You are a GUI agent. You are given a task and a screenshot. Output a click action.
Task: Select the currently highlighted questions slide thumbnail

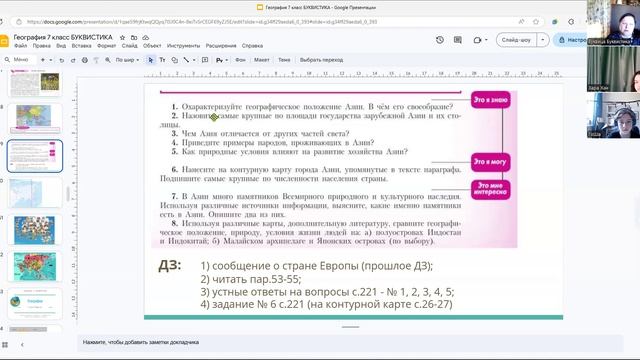[x=35, y=156]
